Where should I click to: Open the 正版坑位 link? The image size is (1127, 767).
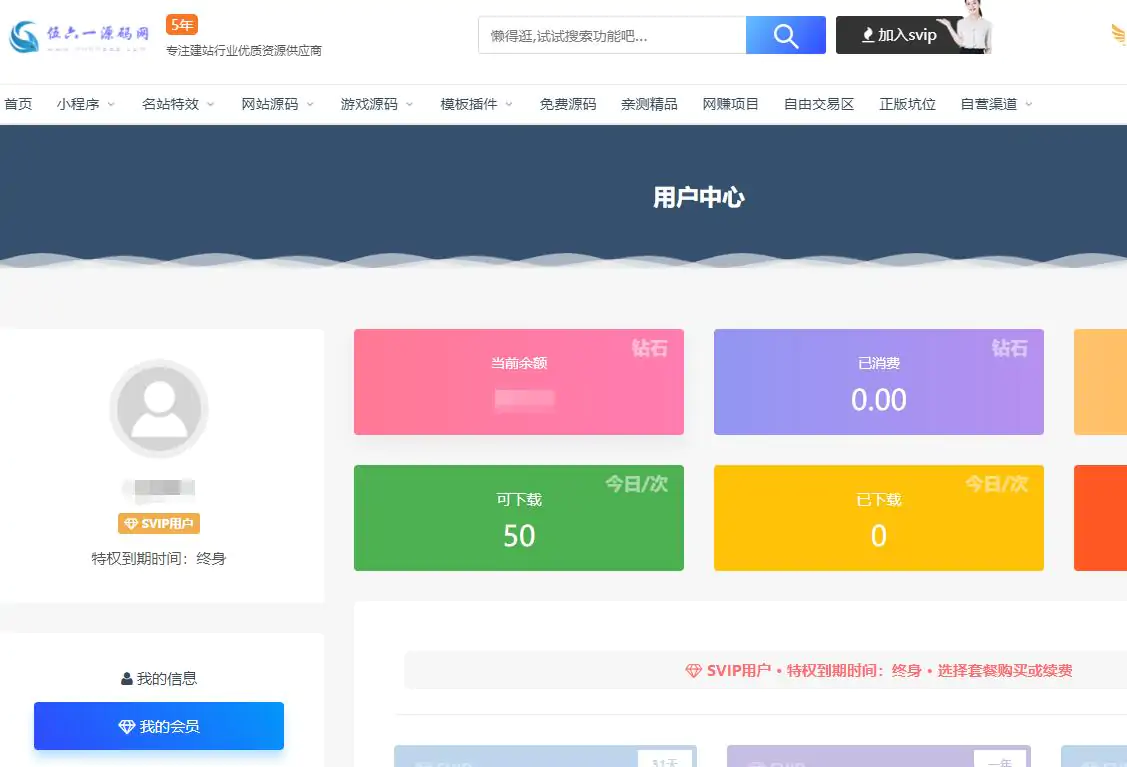[907, 104]
